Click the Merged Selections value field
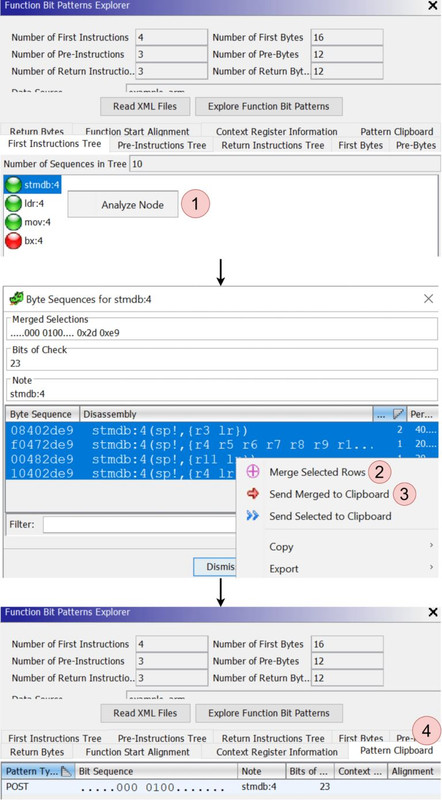Image resolution: width=442 pixels, height=800 pixels. [221, 332]
